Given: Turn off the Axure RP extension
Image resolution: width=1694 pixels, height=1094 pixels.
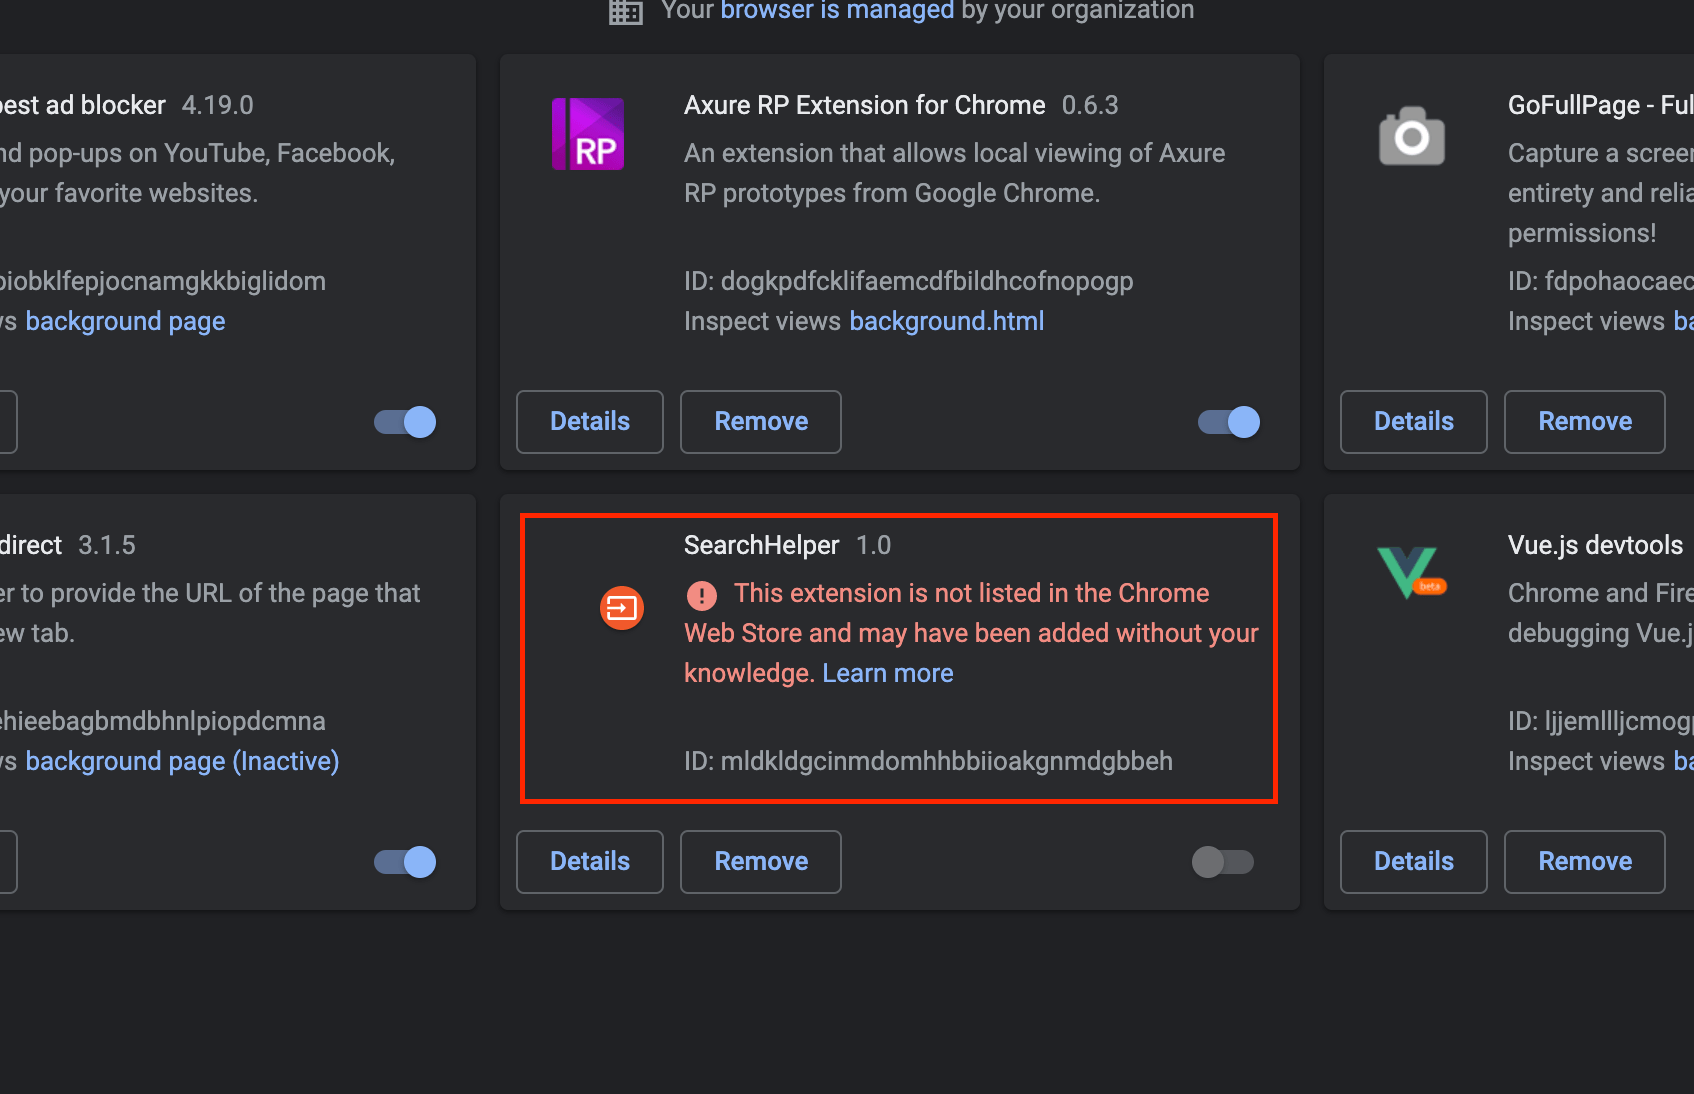Looking at the screenshot, I should [1227, 422].
